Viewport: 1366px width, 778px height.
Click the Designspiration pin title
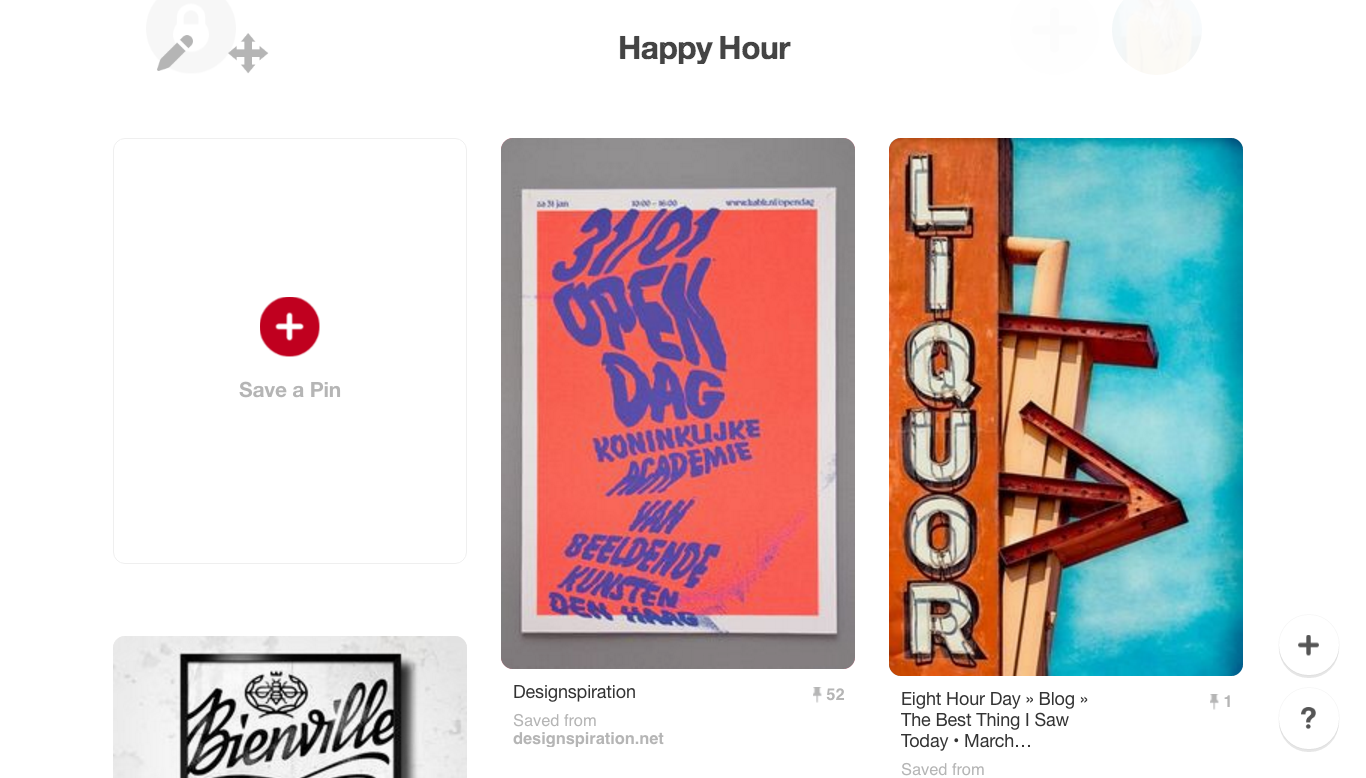[x=574, y=692]
